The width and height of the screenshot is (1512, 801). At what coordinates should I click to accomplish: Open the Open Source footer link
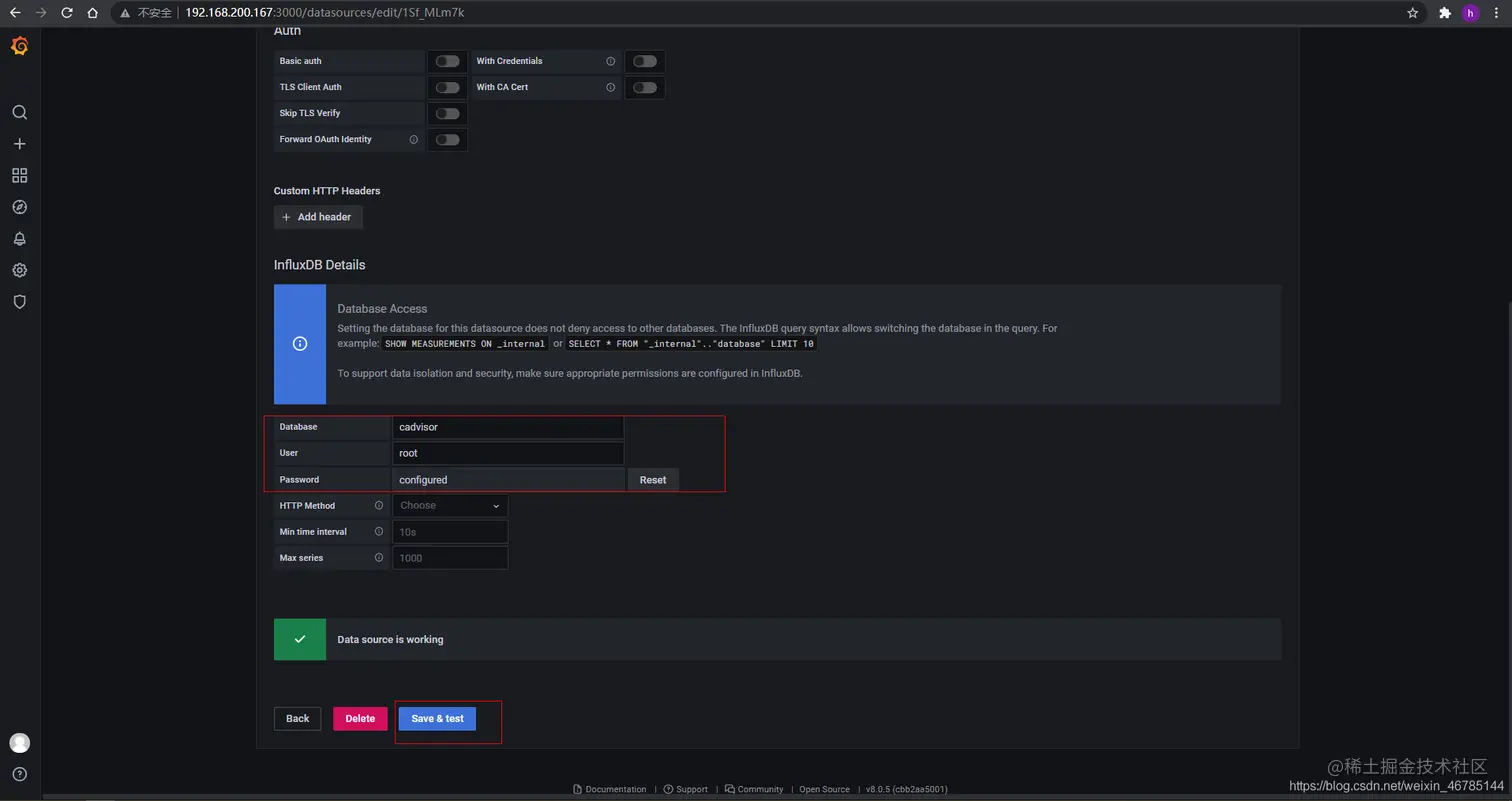824,789
